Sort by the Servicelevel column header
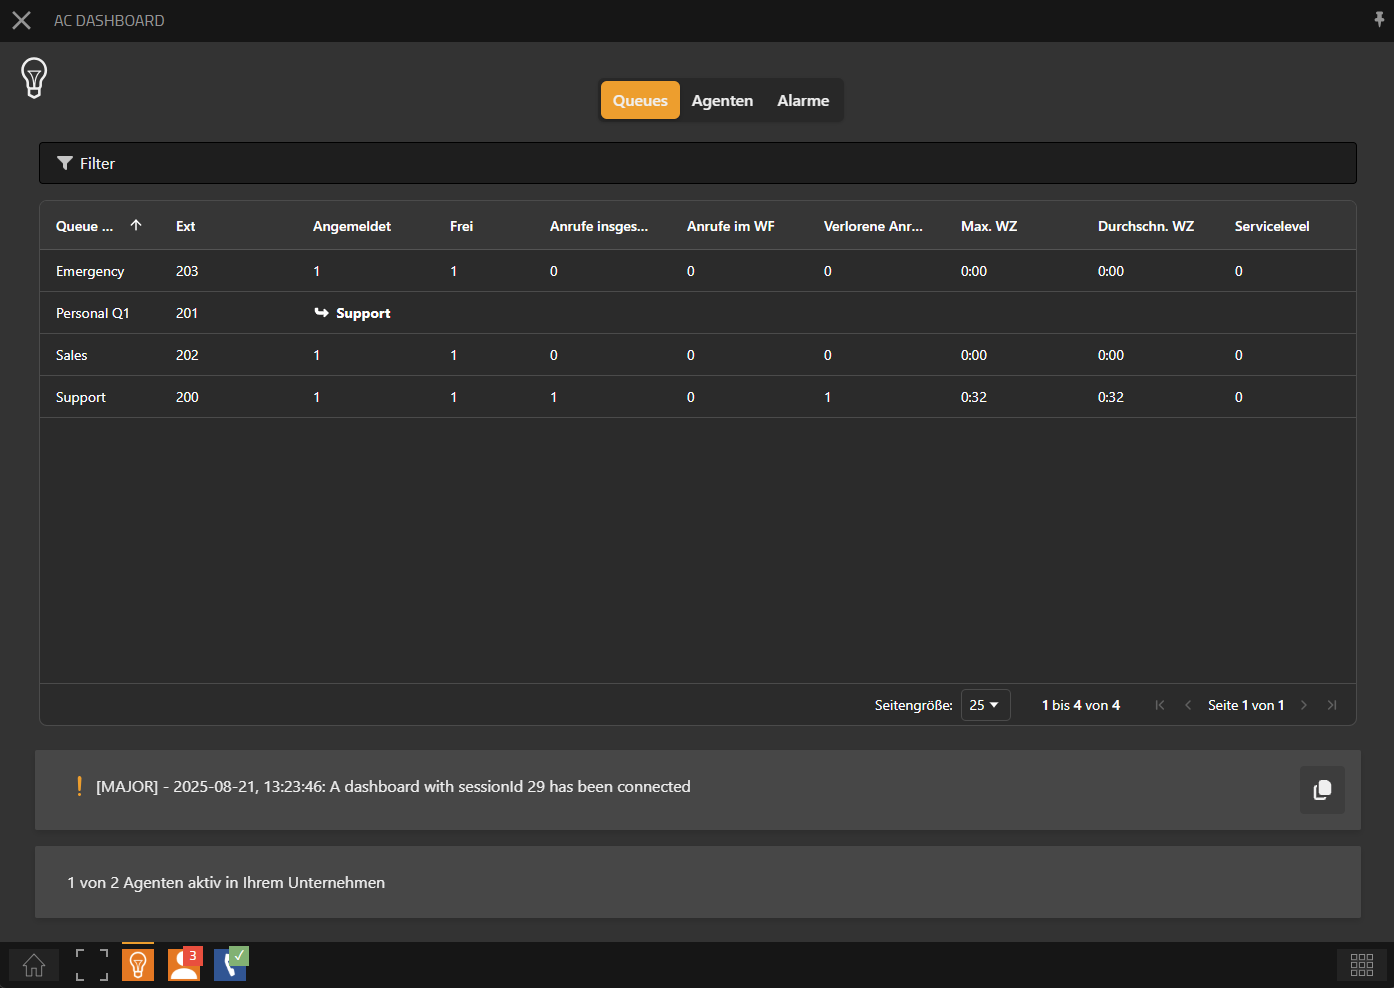 (1271, 226)
